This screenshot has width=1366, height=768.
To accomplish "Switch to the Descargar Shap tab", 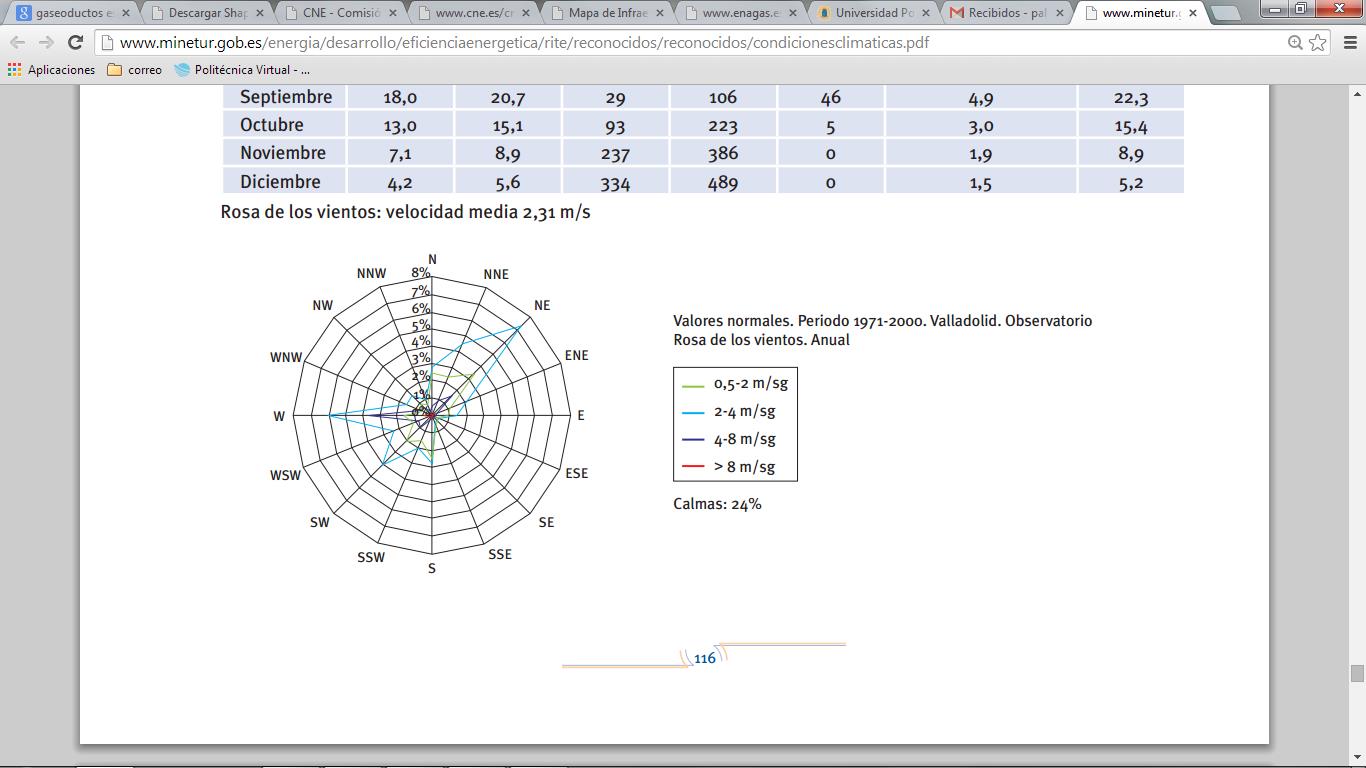I will 205,14.
